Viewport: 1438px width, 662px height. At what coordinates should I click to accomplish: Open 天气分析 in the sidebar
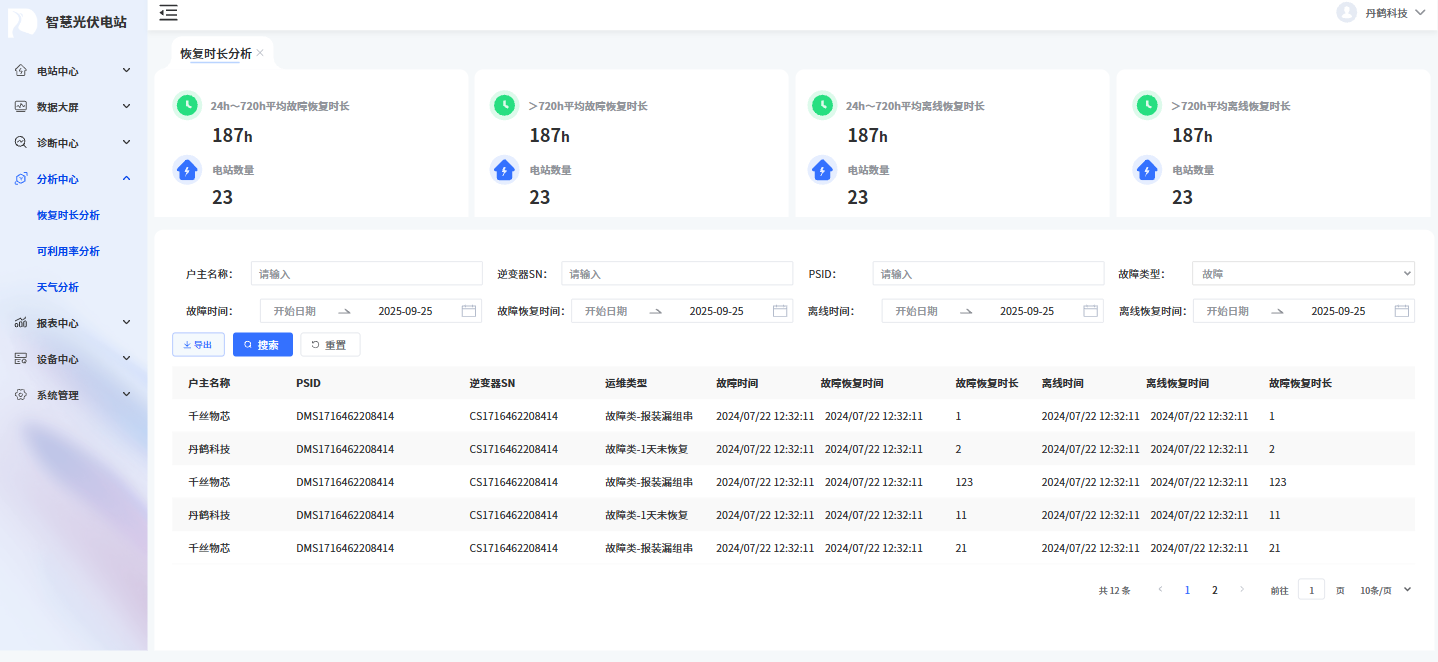click(58, 287)
